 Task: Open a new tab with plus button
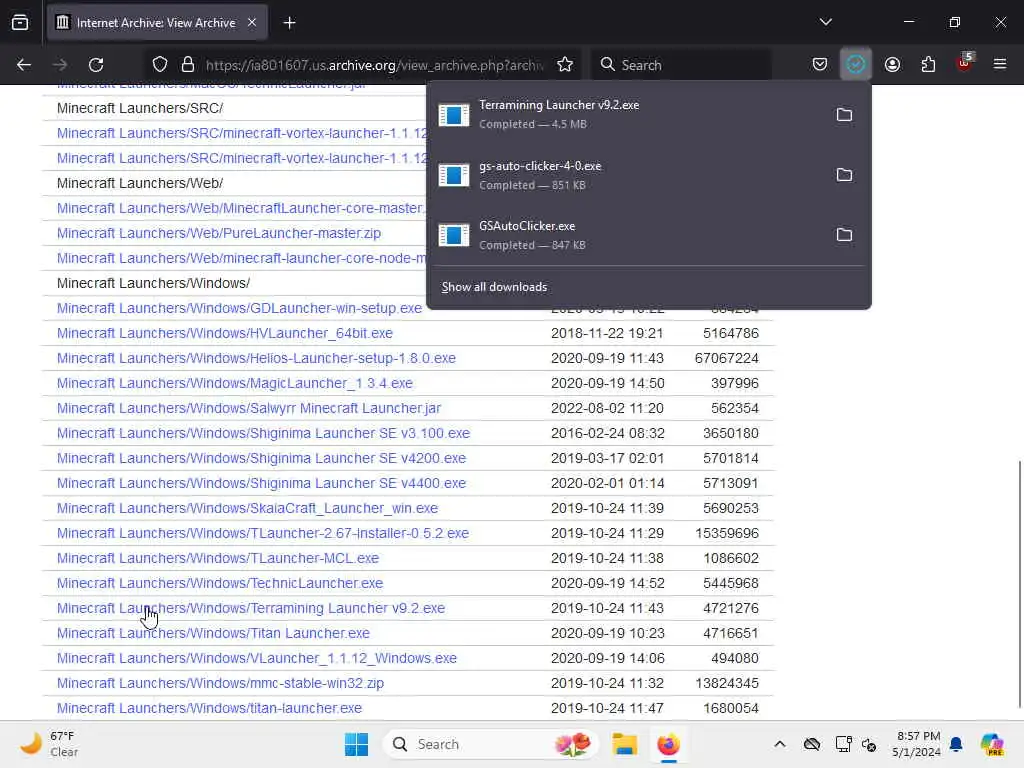point(289,23)
